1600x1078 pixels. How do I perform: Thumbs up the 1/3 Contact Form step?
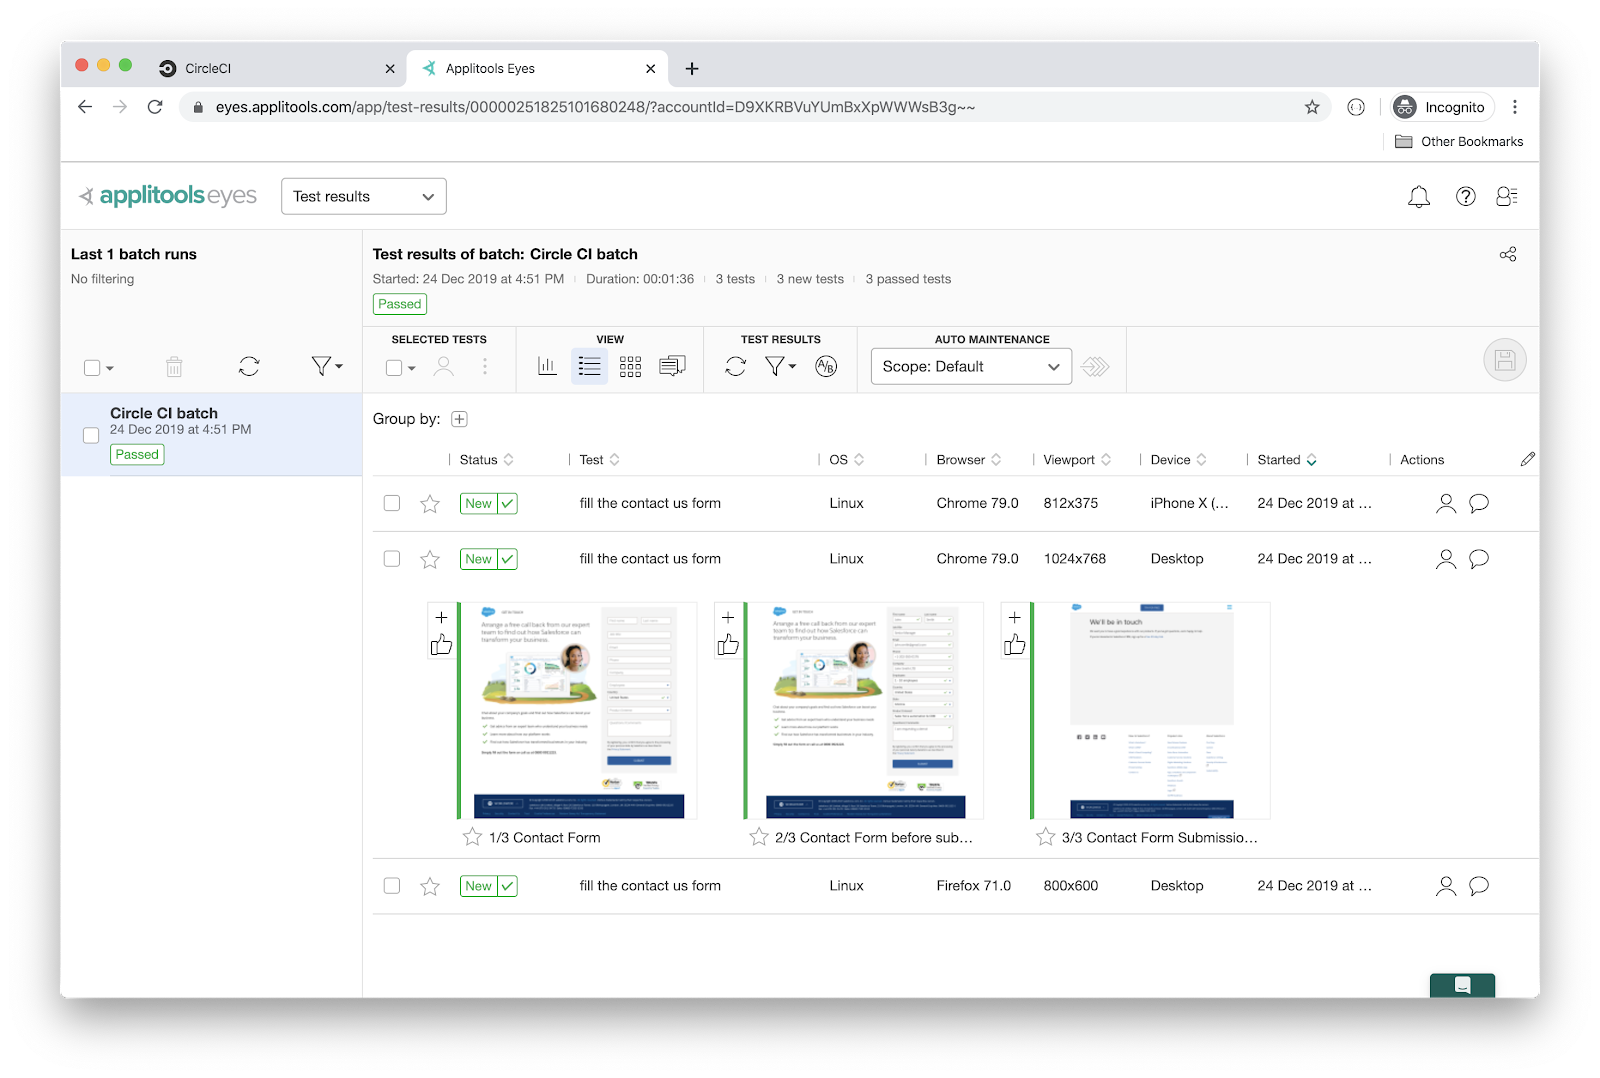(x=441, y=646)
